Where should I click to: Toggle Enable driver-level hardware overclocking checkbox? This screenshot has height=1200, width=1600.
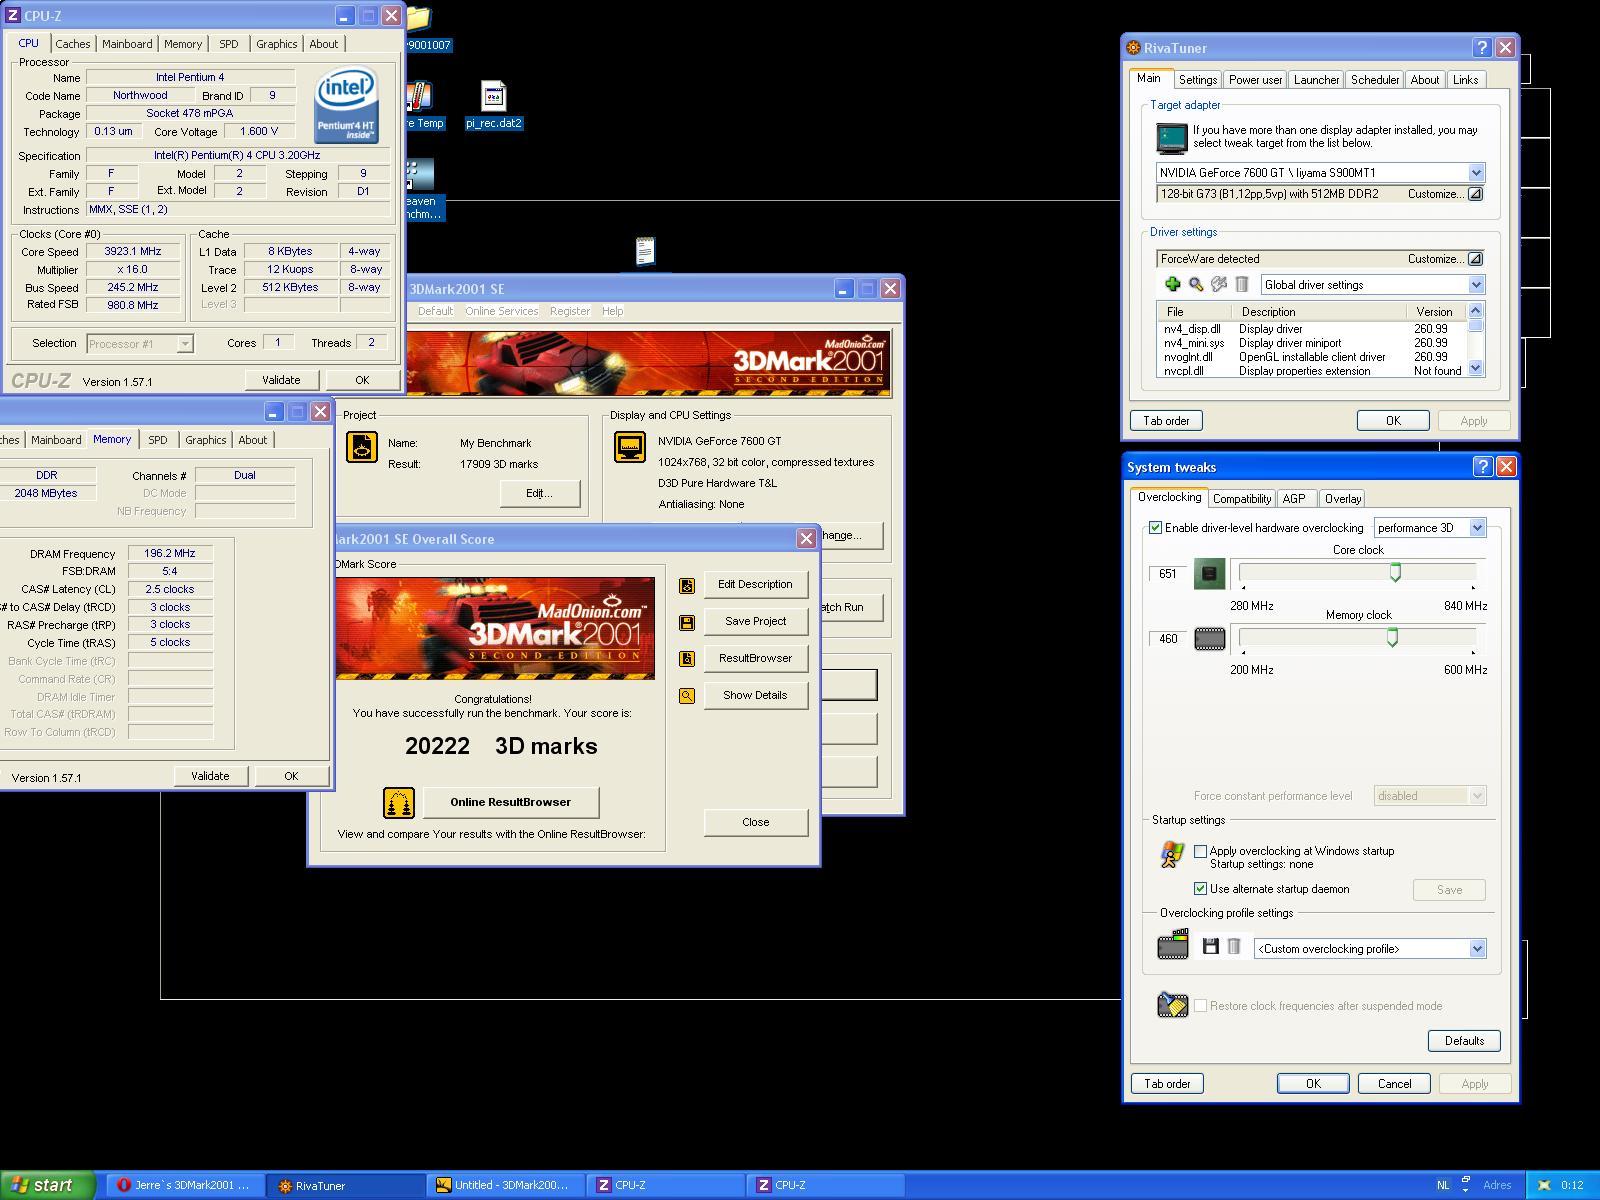pos(1155,528)
